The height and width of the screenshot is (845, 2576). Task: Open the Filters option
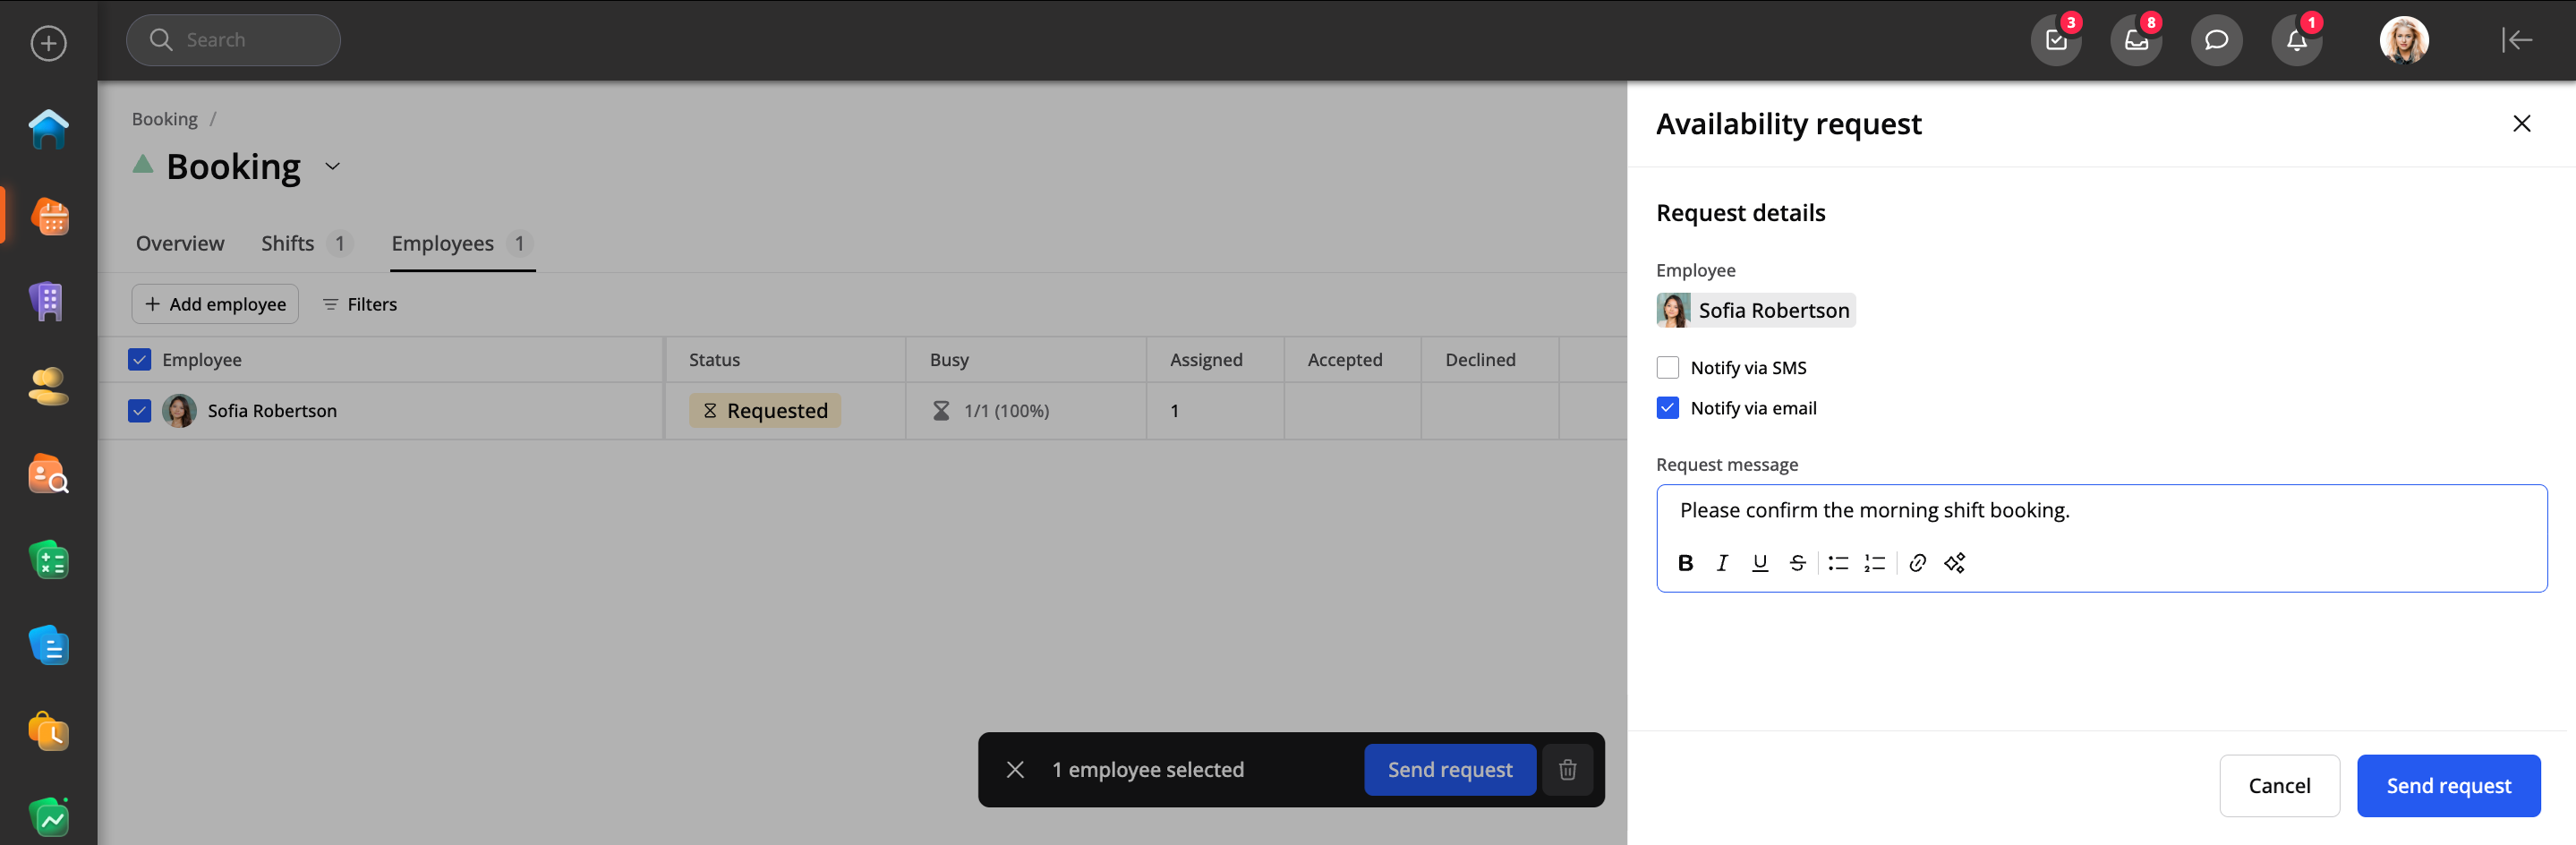[x=360, y=304]
